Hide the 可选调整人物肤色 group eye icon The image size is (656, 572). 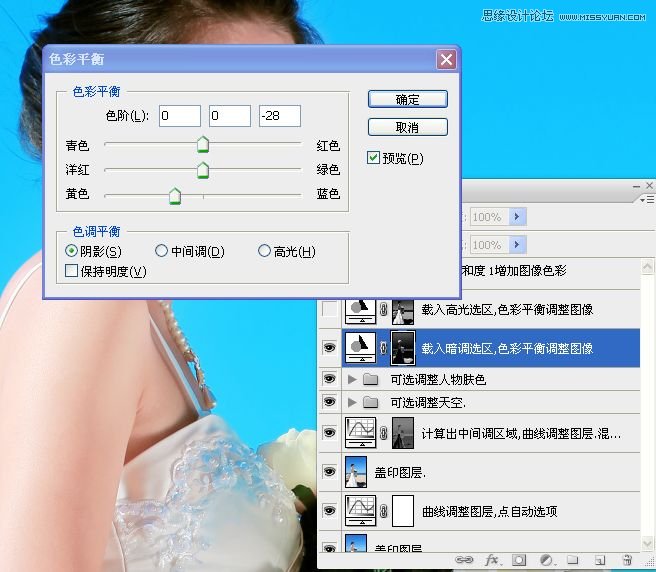[x=330, y=379]
